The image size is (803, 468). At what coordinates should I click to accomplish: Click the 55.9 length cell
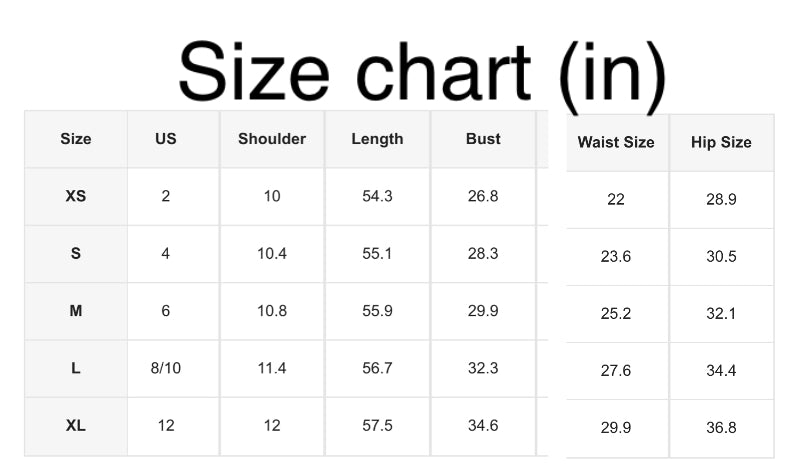(377, 311)
